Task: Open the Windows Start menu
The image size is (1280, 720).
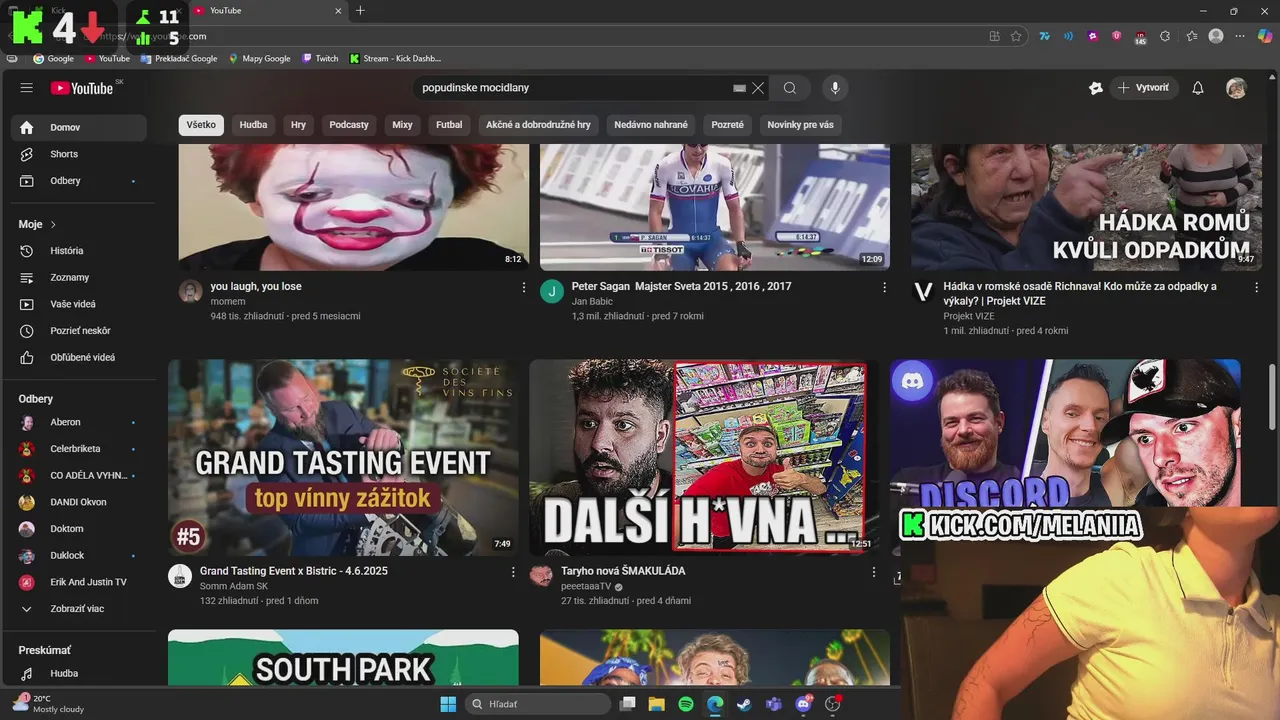Action: pyautogui.click(x=448, y=704)
